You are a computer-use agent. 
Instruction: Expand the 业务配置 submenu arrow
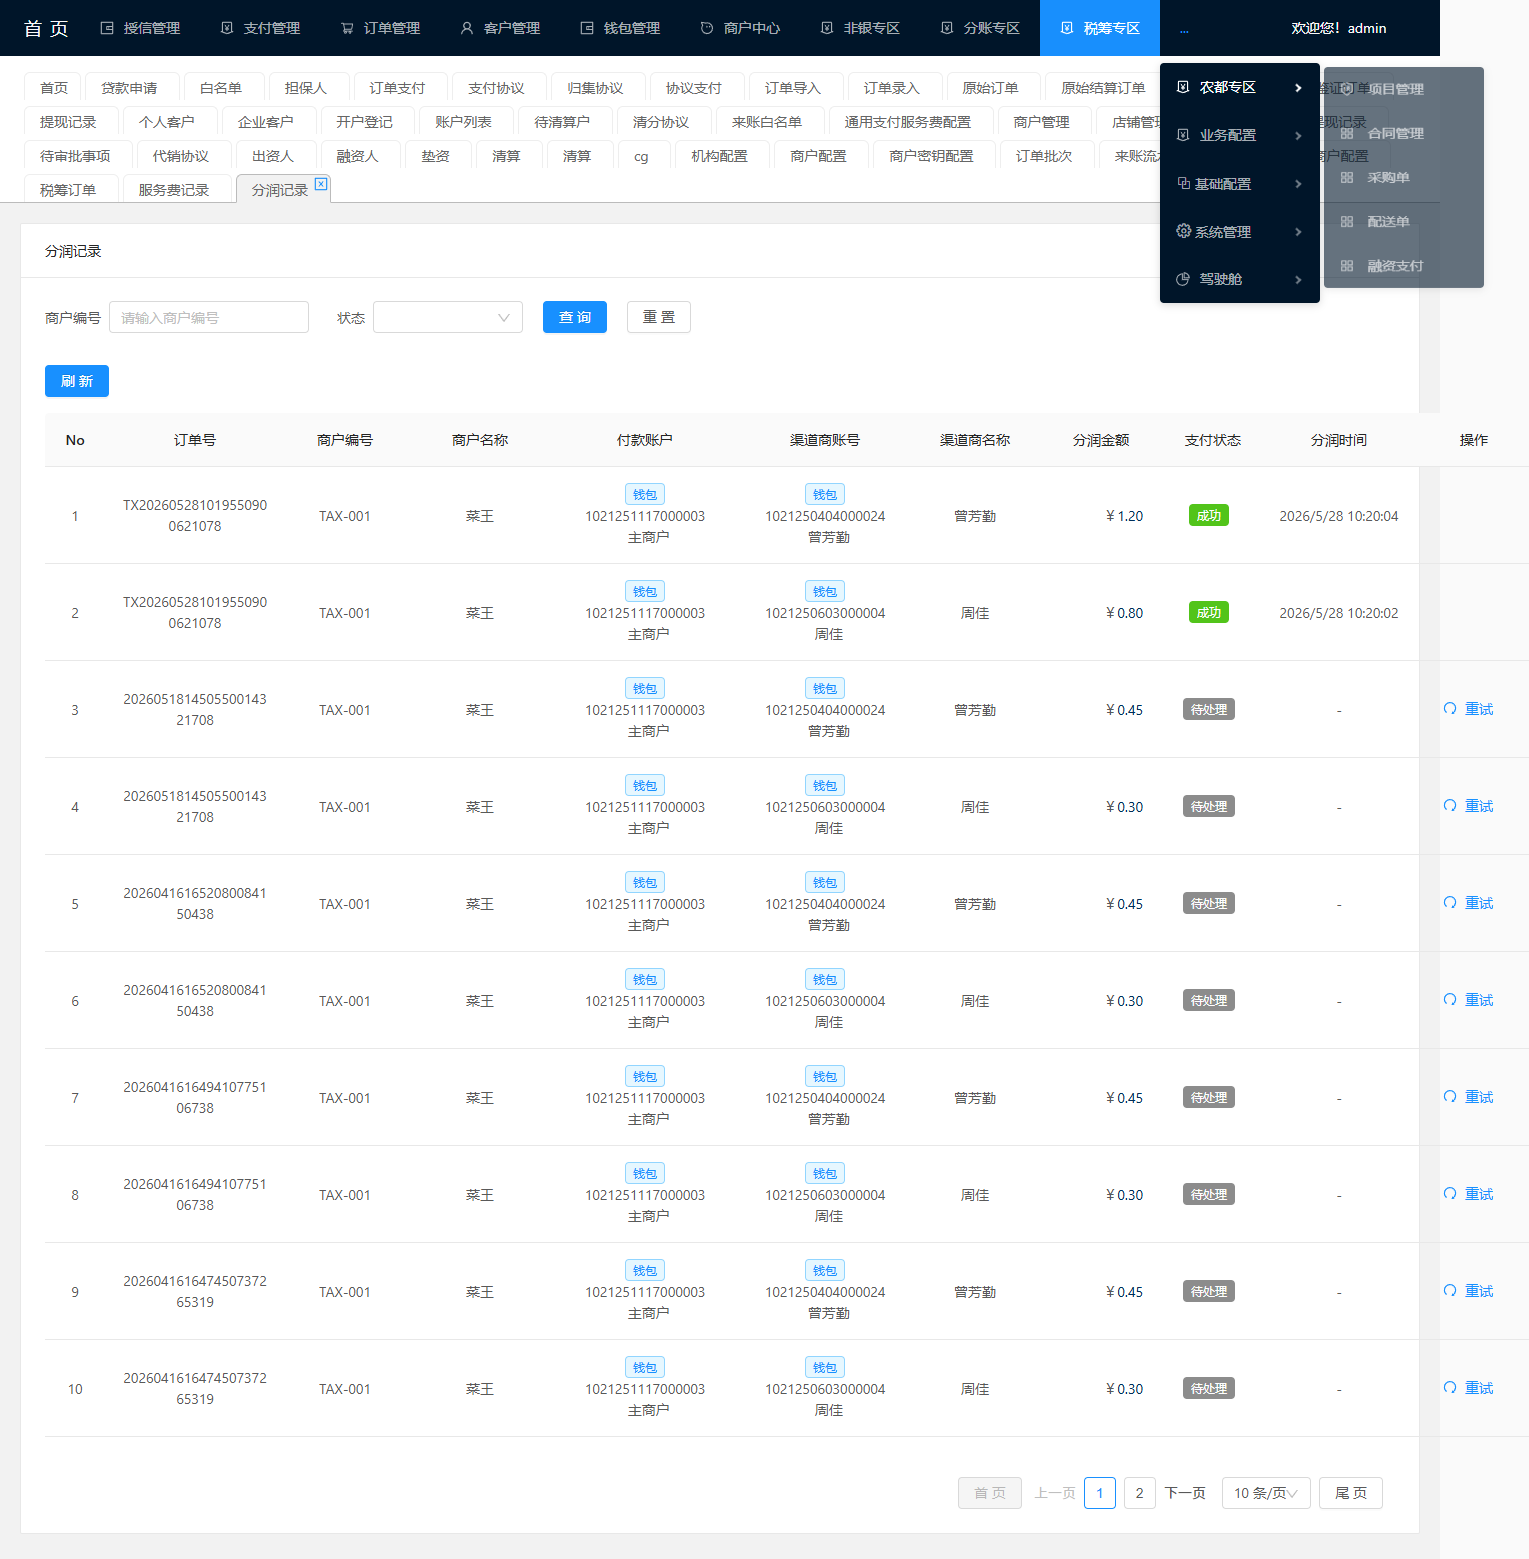coord(1298,136)
